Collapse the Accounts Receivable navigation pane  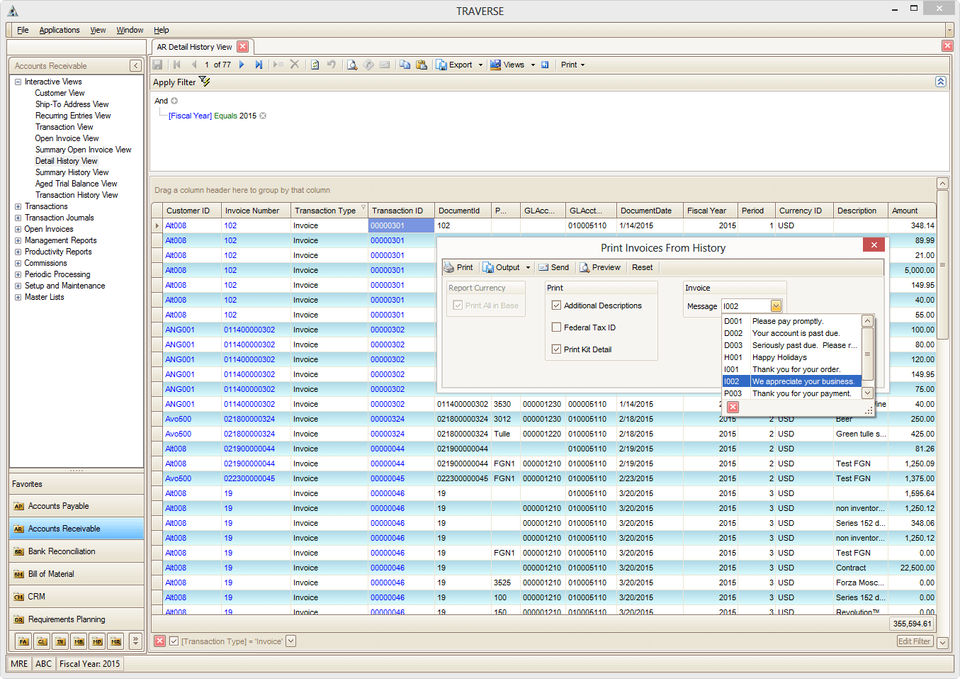(135, 66)
